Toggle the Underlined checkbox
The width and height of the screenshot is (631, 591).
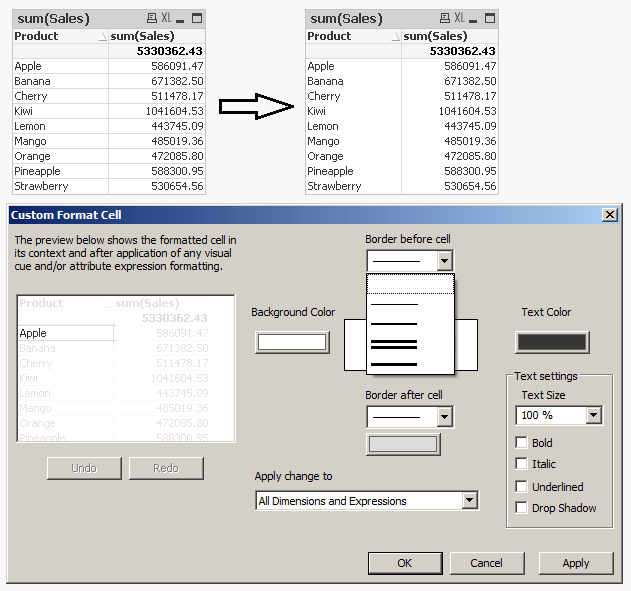[521, 486]
